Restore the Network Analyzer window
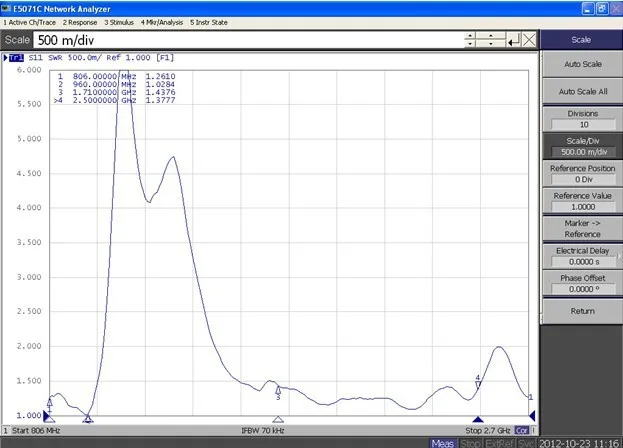Image resolution: width=623 pixels, height=448 pixels. click(x=602, y=8)
